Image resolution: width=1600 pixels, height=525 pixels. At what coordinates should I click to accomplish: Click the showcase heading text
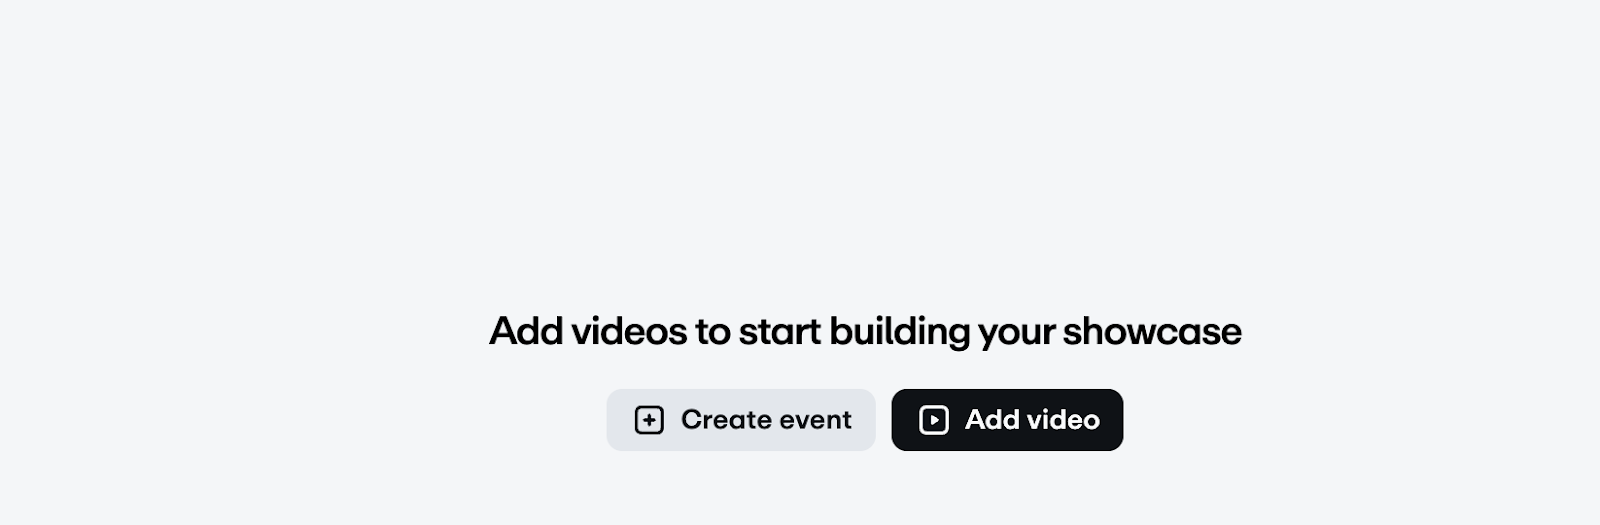[x=865, y=331]
